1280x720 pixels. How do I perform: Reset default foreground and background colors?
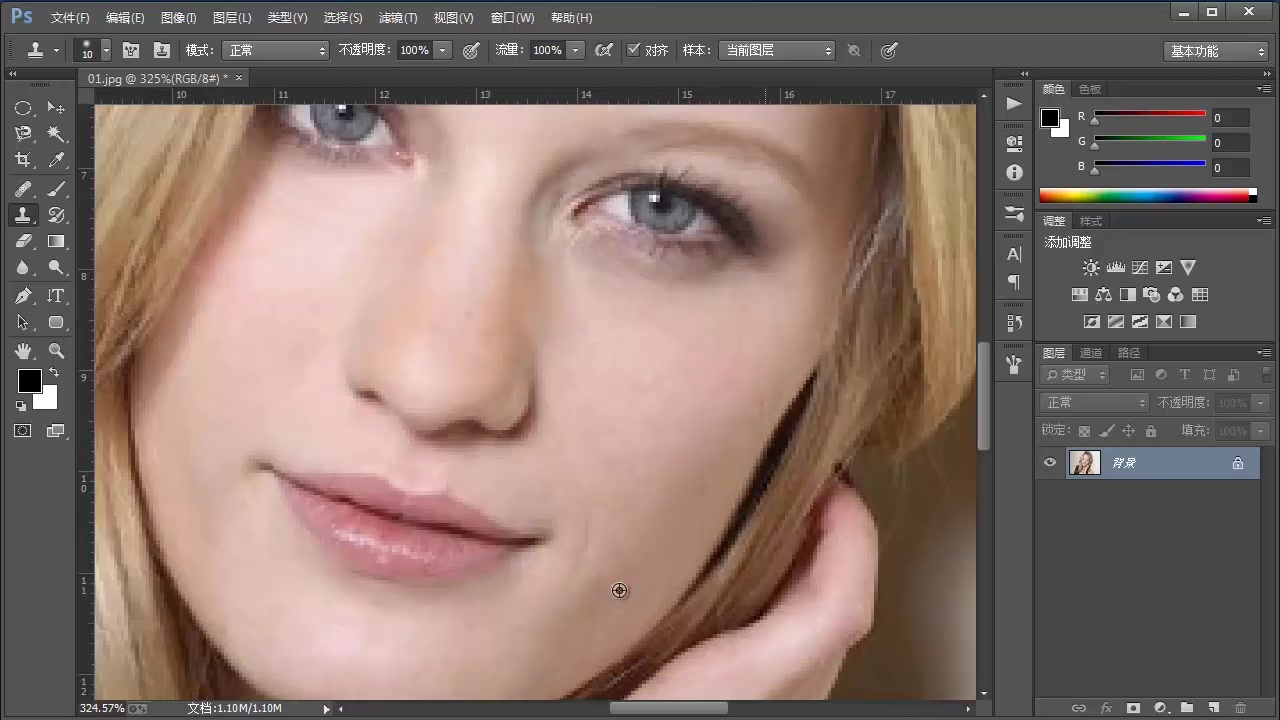coord(21,405)
